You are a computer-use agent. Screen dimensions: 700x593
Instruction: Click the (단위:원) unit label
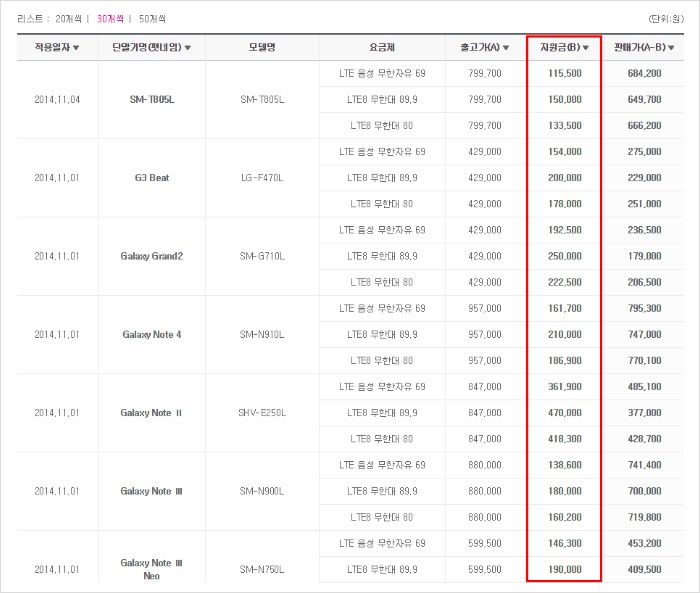666,19
